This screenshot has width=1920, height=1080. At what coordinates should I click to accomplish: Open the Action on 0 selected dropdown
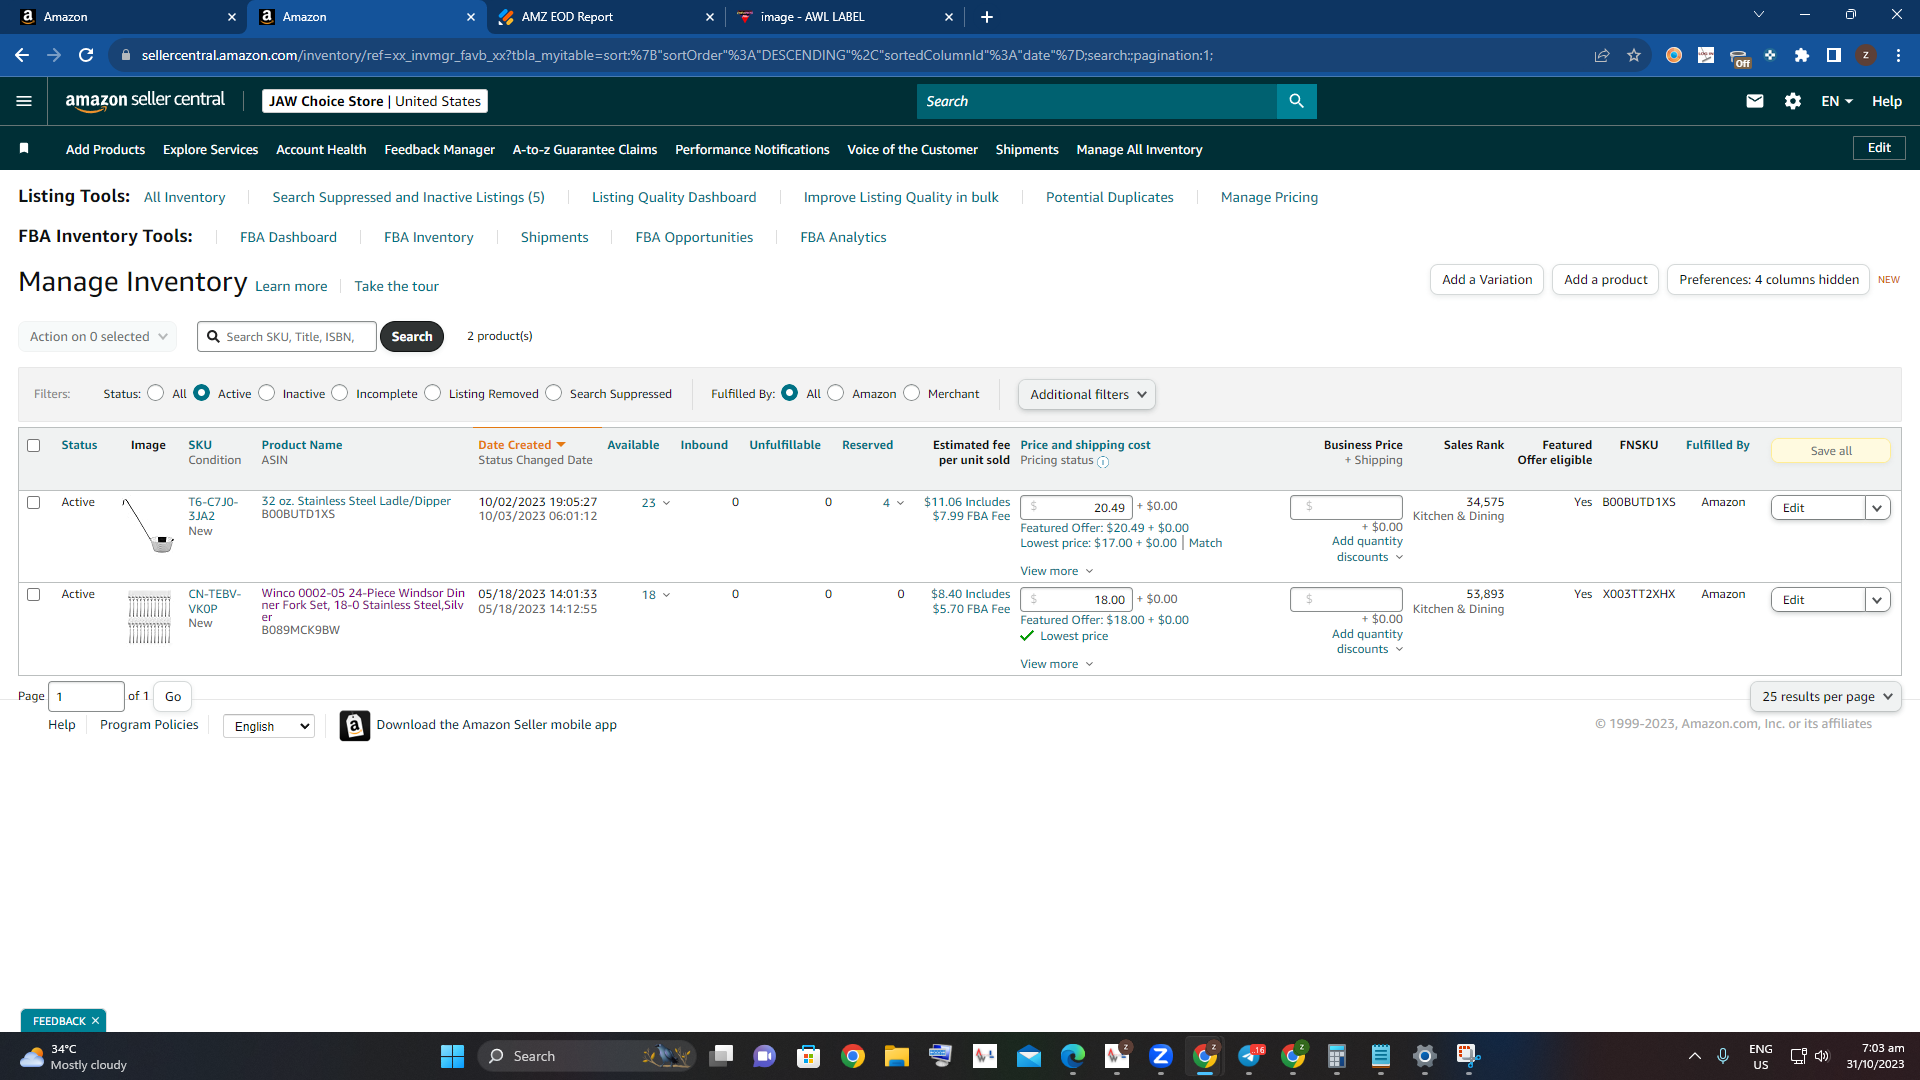[98, 336]
